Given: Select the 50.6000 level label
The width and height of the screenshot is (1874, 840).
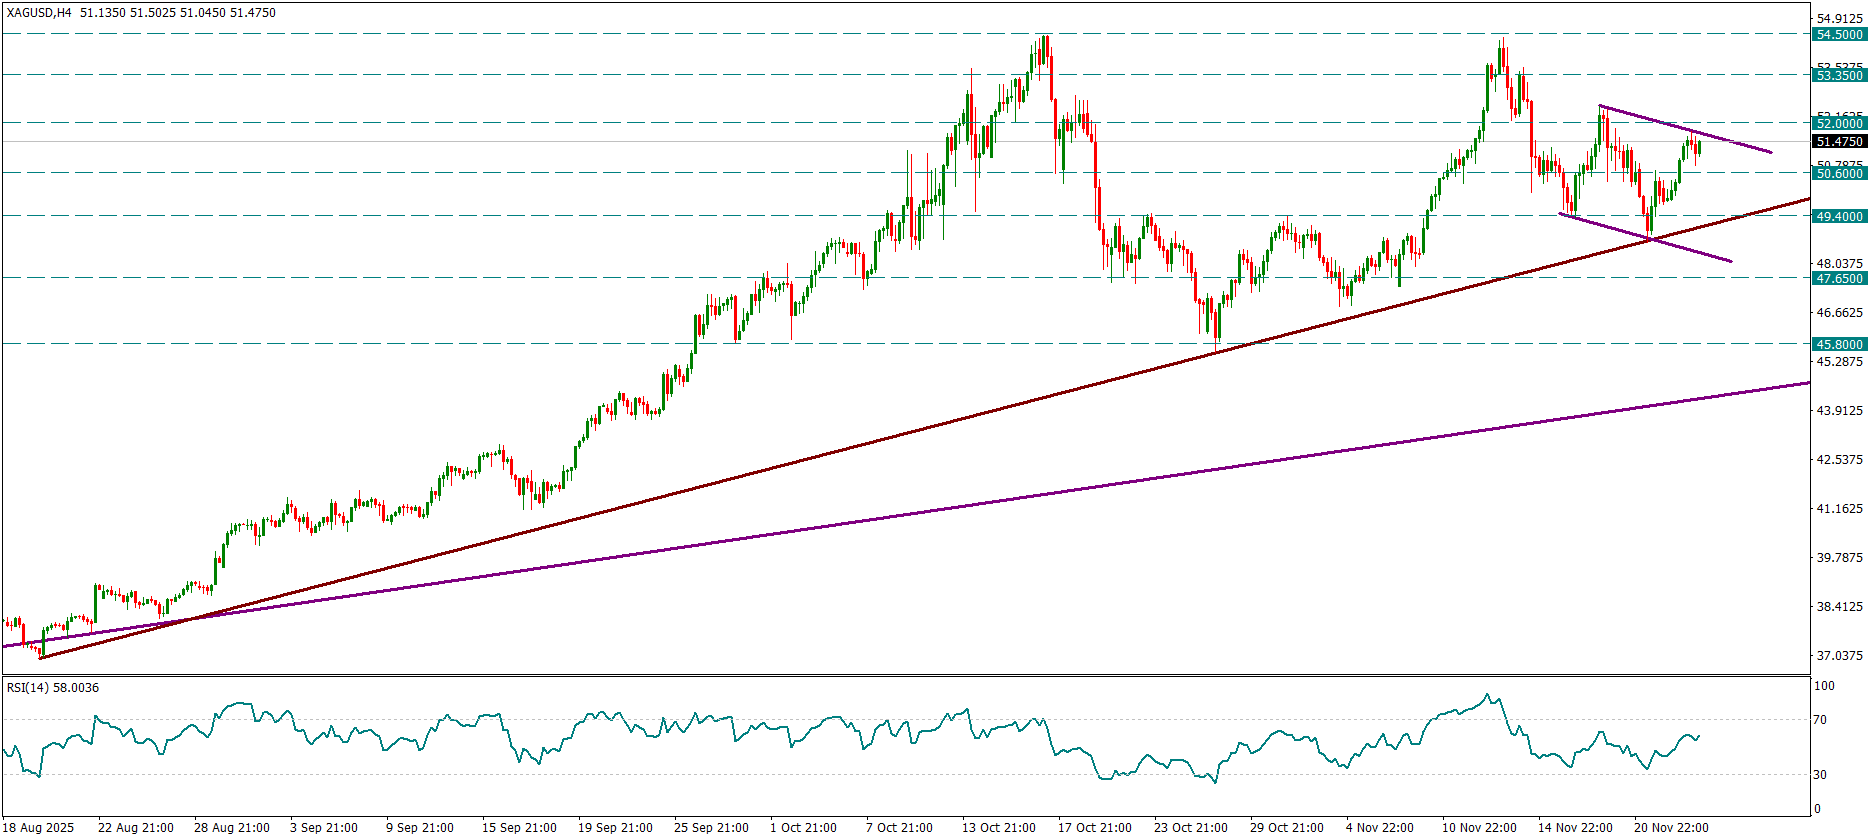Looking at the screenshot, I should (1839, 173).
